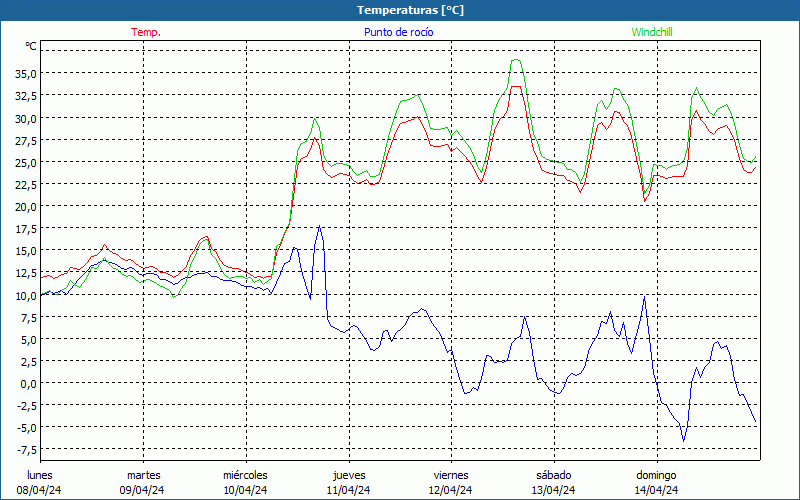Viewport: 800px width, 500px height.
Task: Click the 'Temperaturas [°C]' chart title
Action: tap(410, 10)
